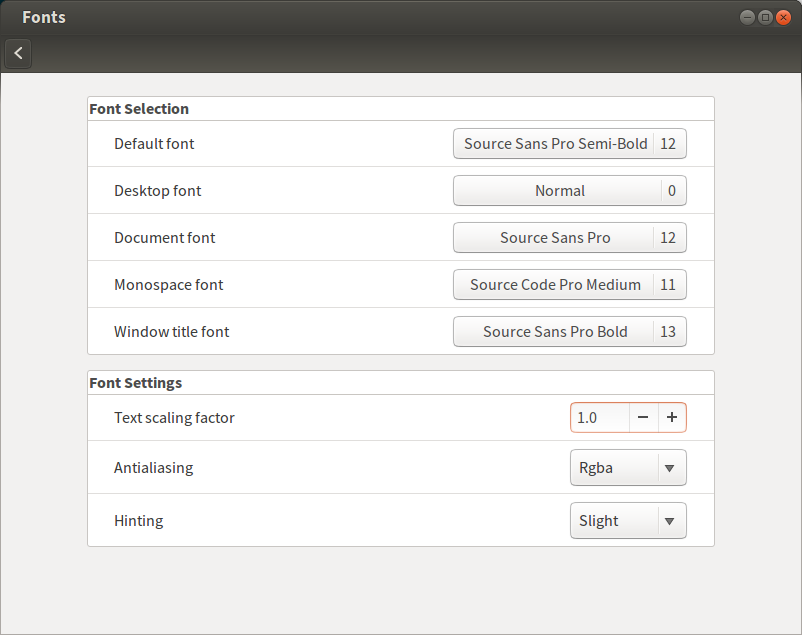
Task: Click the Hinting dropdown arrow
Action: (x=670, y=521)
